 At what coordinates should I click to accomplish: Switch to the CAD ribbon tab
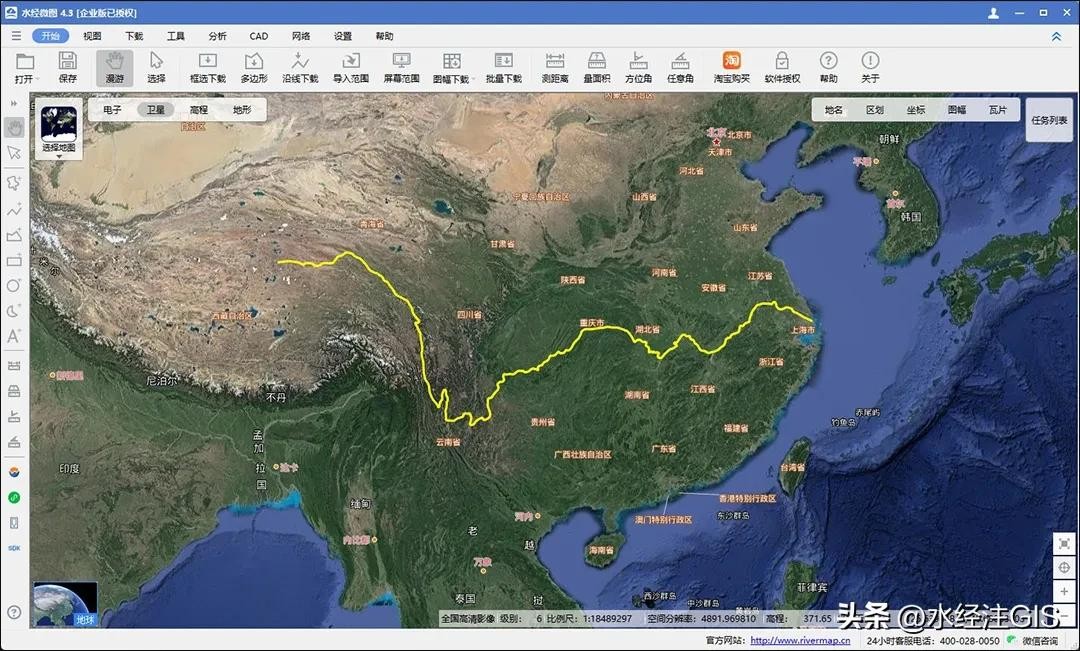(258, 36)
